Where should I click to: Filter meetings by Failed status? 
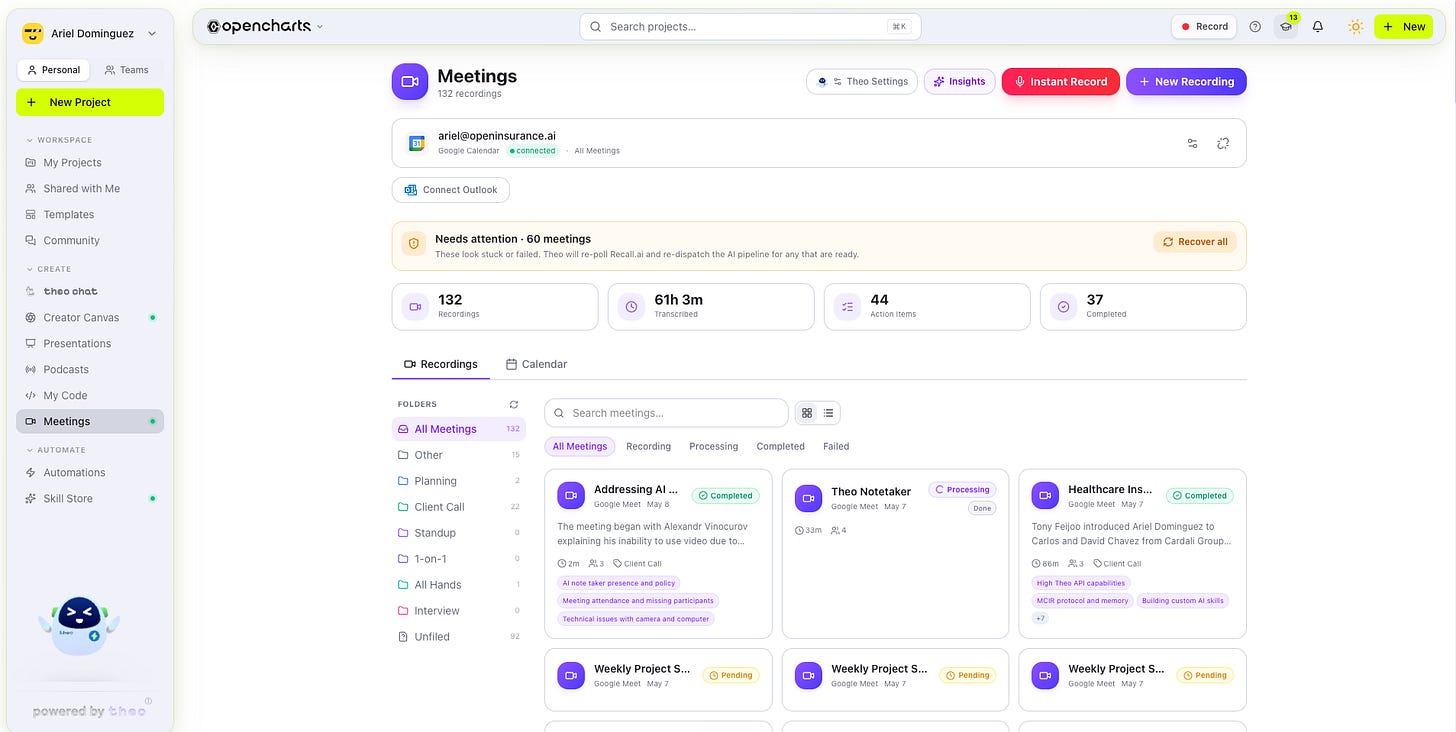[x=836, y=446]
